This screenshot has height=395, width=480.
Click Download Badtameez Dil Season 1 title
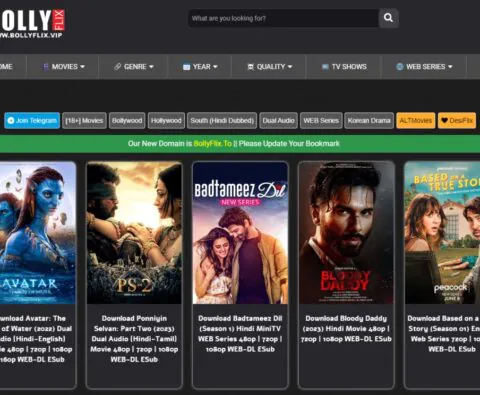[240, 334]
